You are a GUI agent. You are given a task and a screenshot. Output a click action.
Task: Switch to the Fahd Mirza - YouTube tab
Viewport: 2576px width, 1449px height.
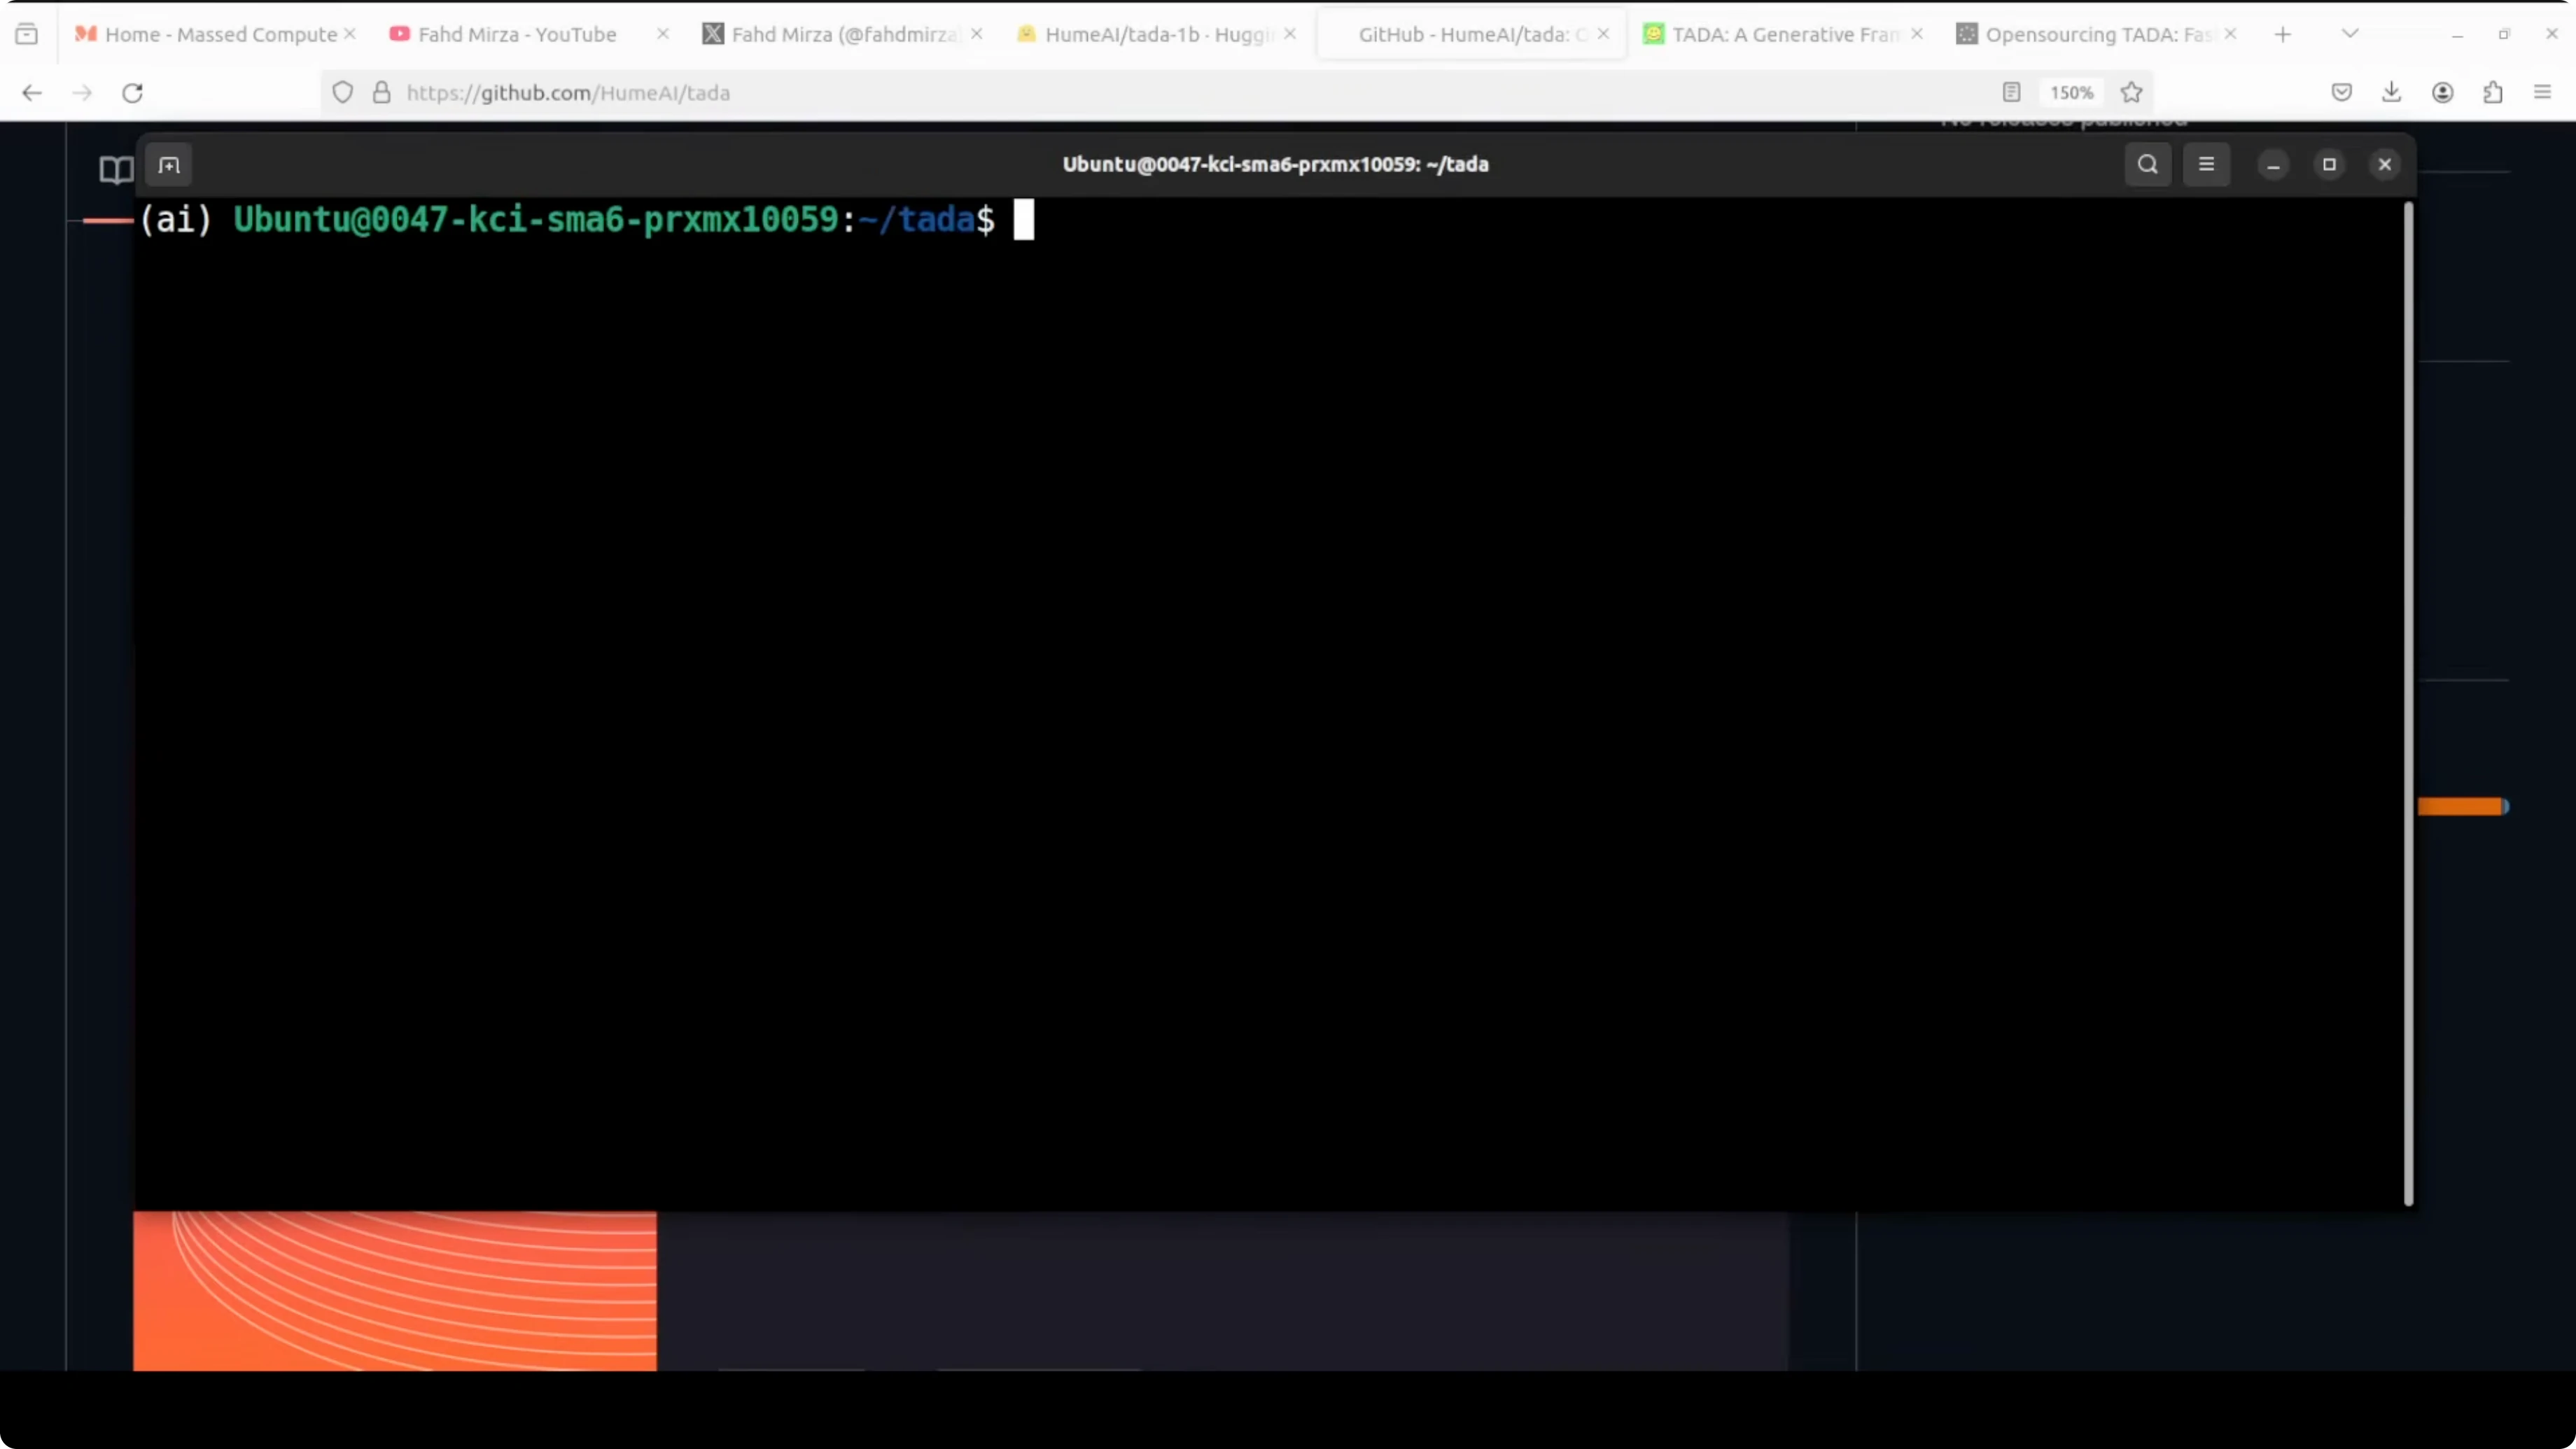tap(515, 33)
